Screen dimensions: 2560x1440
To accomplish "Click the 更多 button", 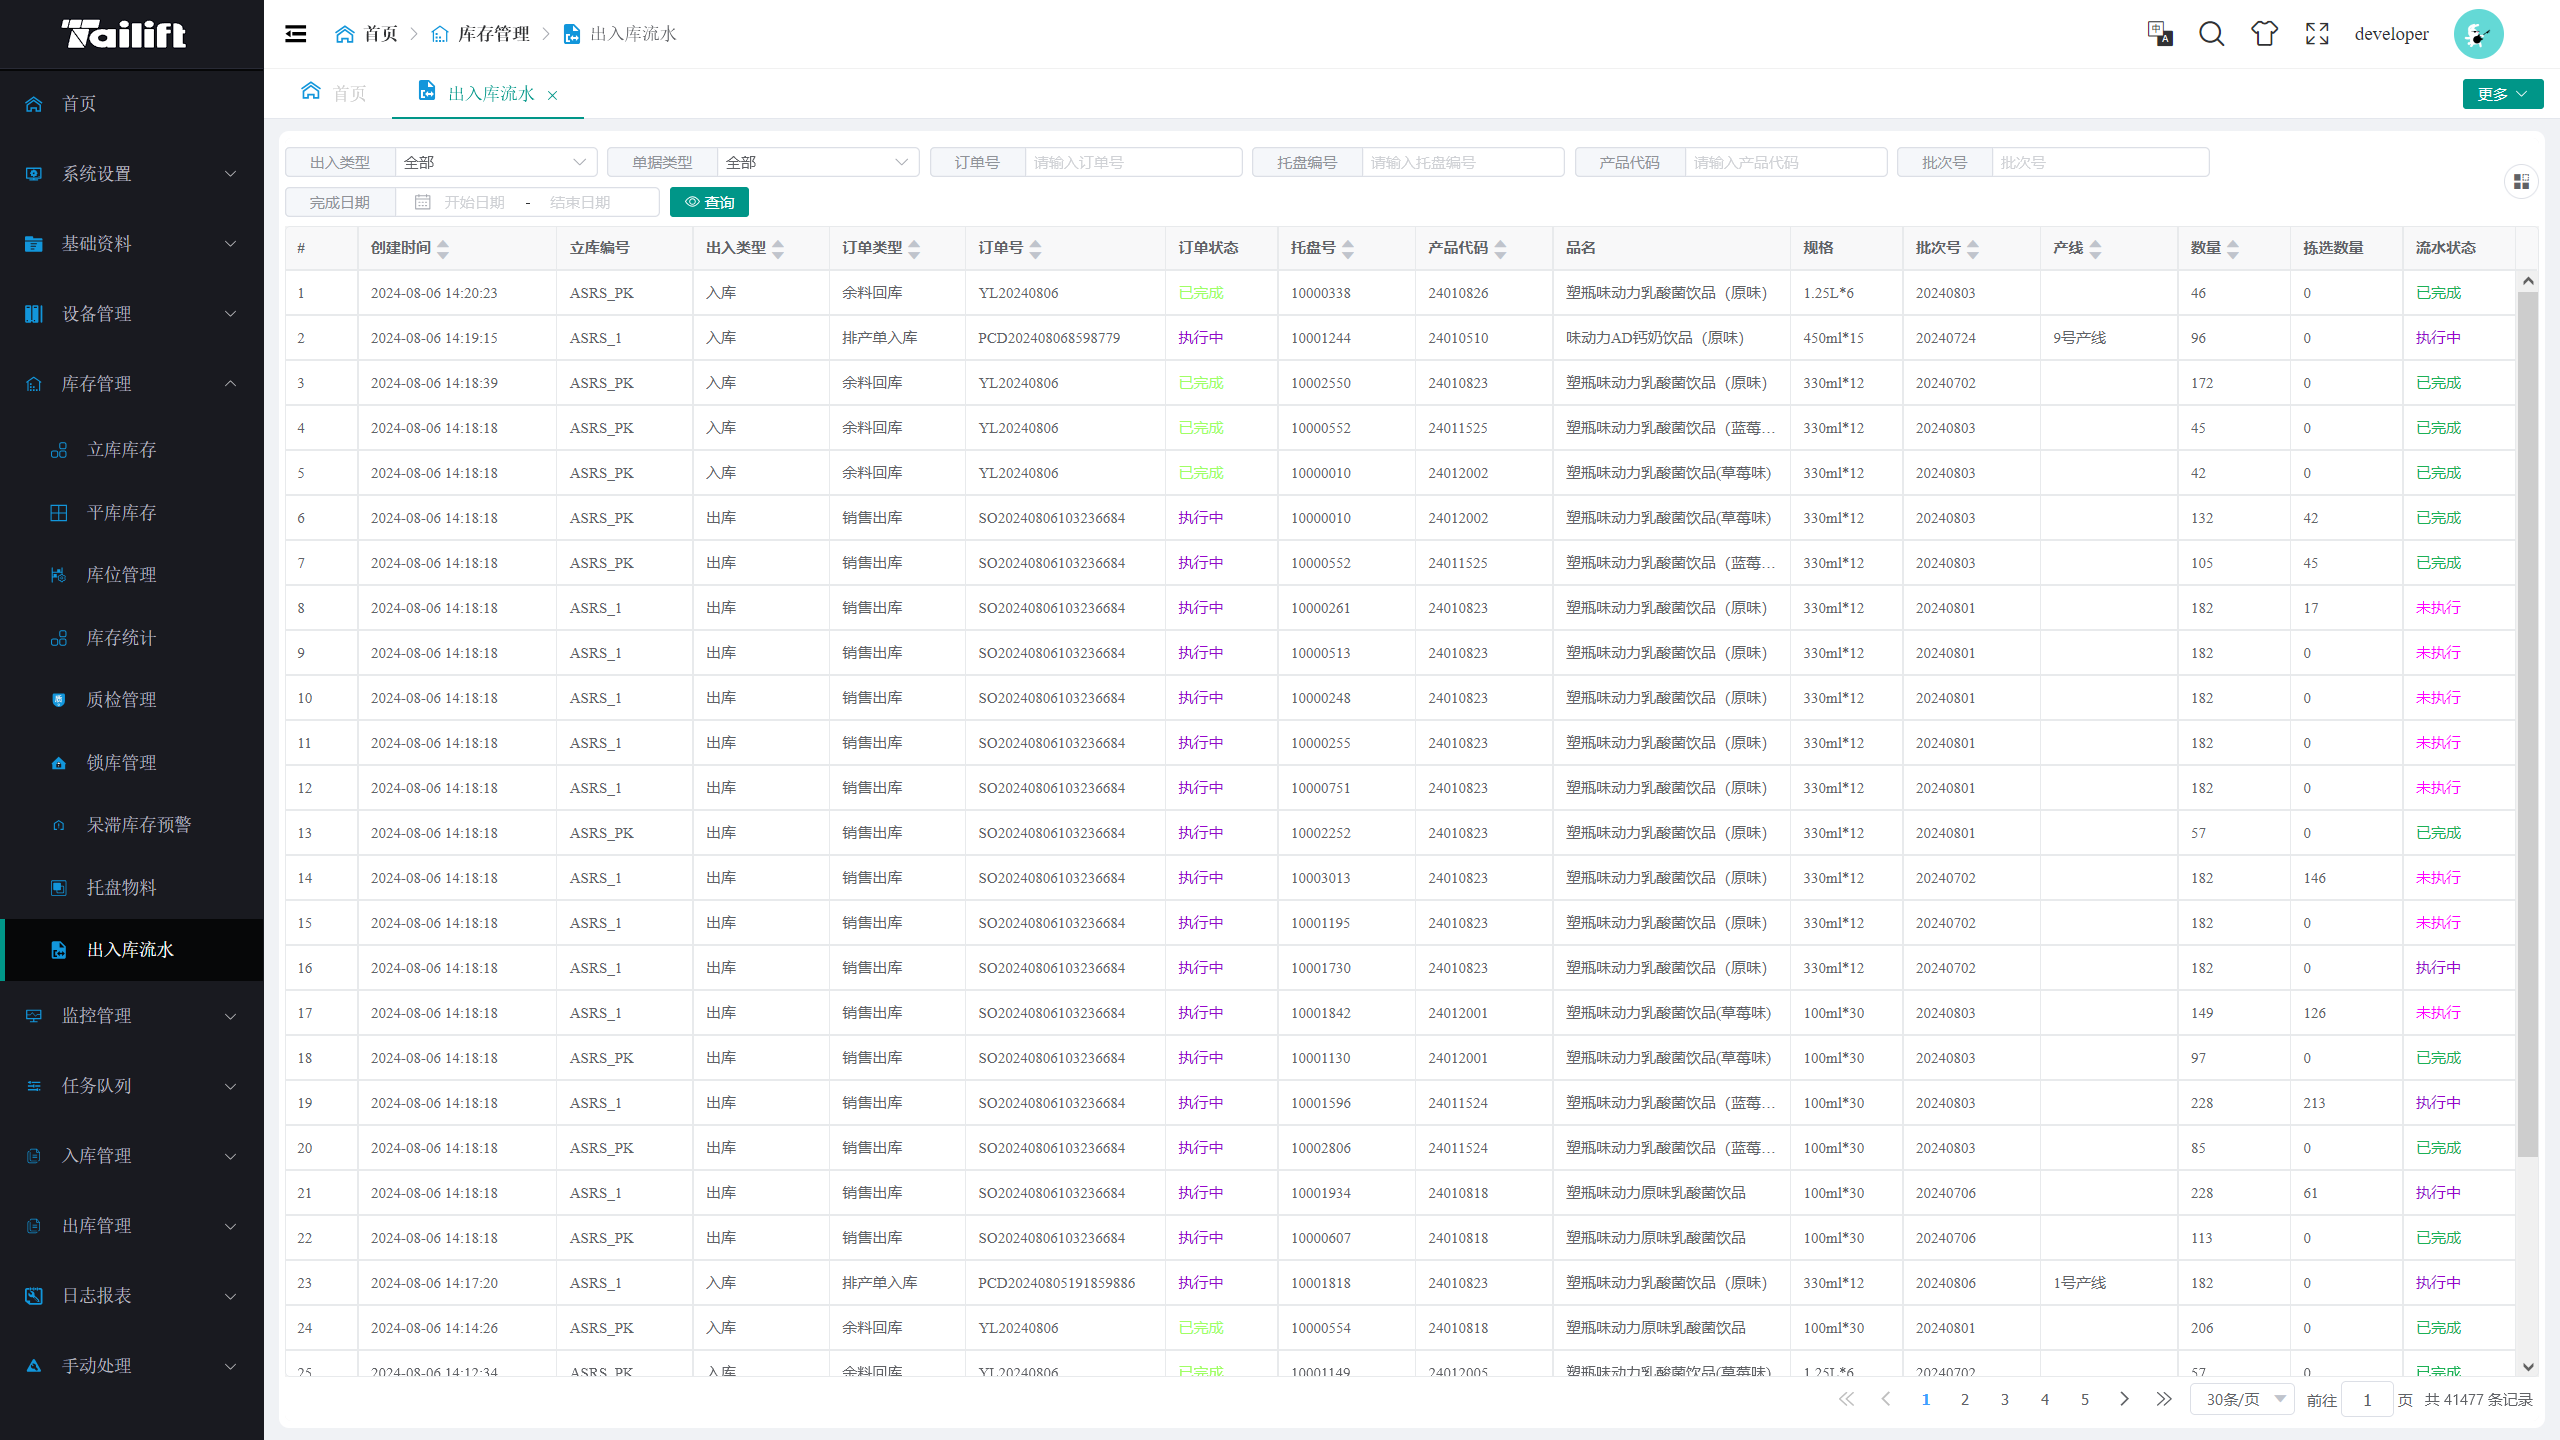I will pyautogui.click(x=2502, y=94).
